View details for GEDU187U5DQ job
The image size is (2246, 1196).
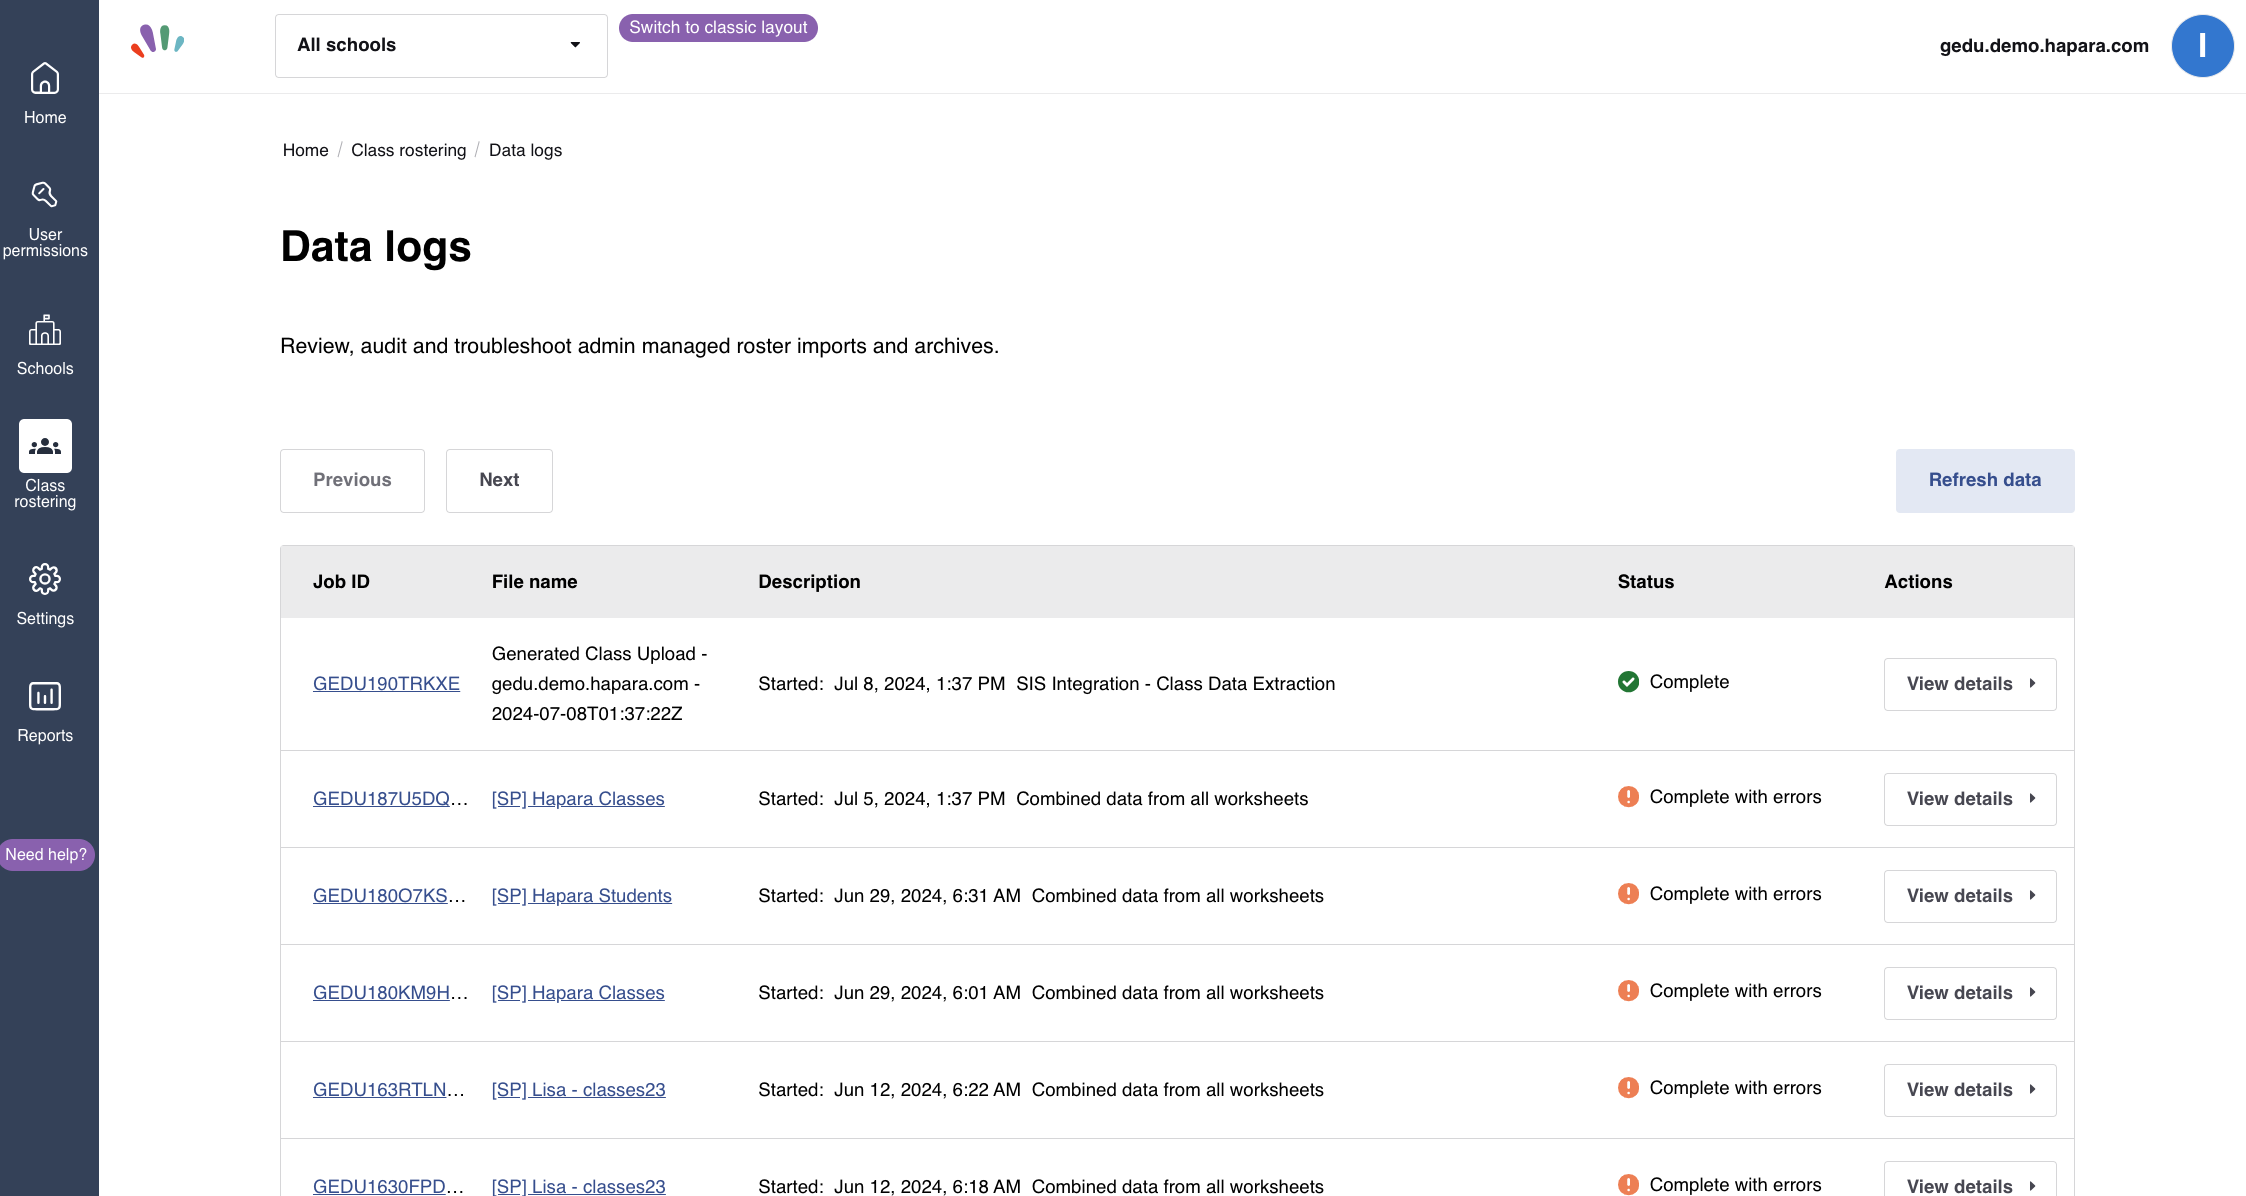point(1970,799)
